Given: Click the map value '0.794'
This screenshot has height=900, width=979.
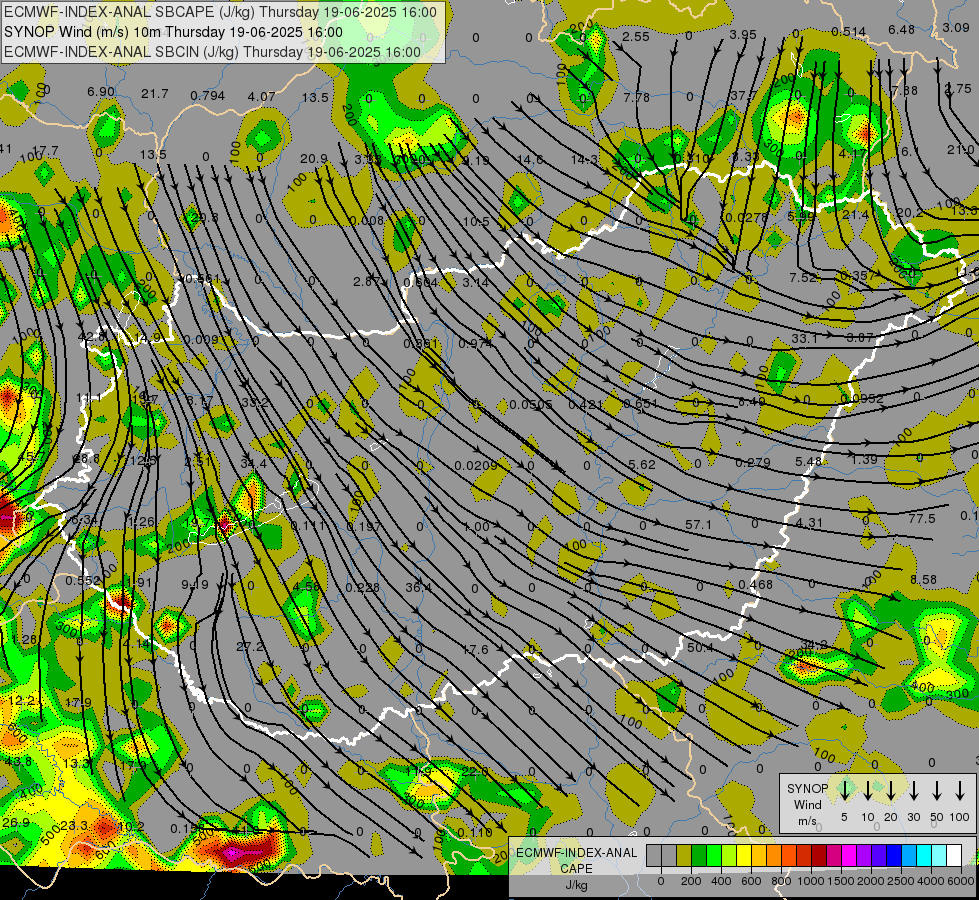Looking at the screenshot, I should [x=207, y=96].
